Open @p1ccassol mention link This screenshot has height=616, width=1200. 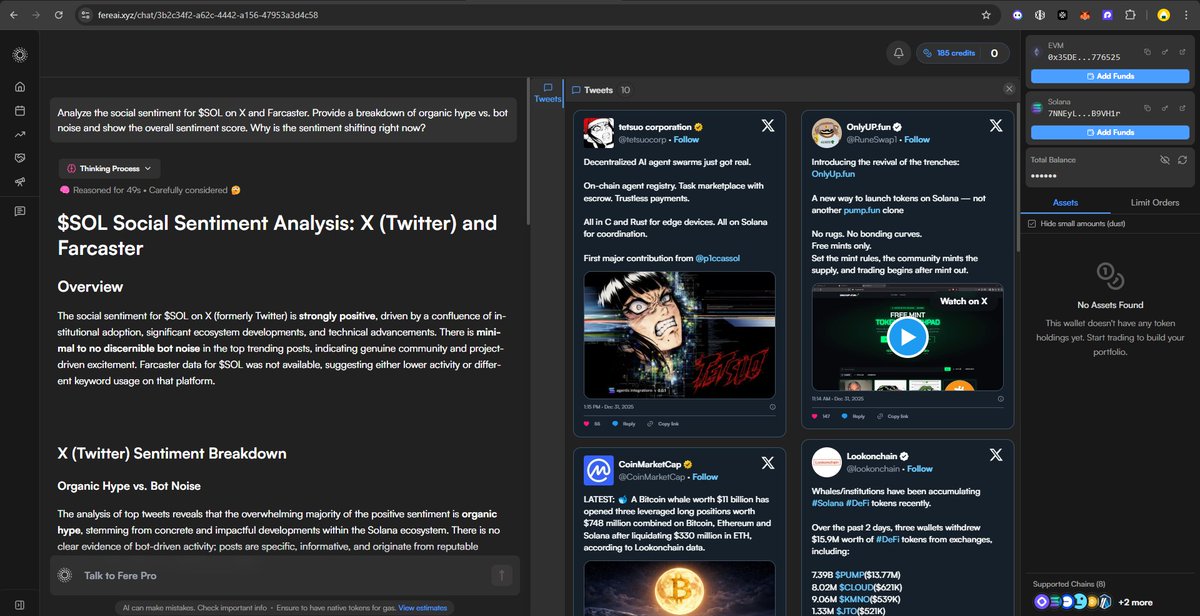click(x=719, y=258)
